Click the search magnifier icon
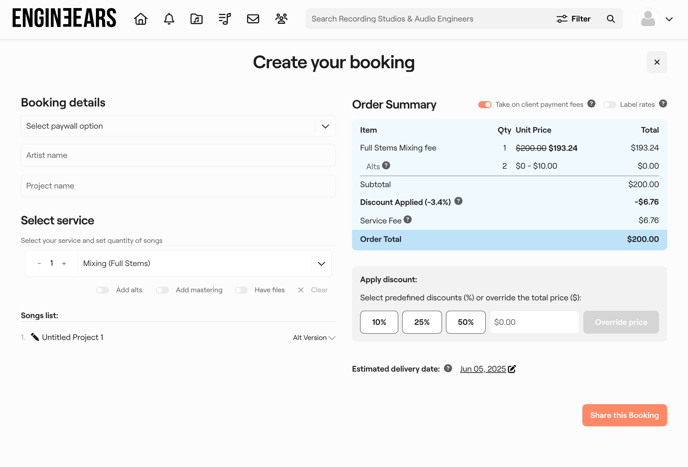Screen dimensions: 688x467 point(611,19)
